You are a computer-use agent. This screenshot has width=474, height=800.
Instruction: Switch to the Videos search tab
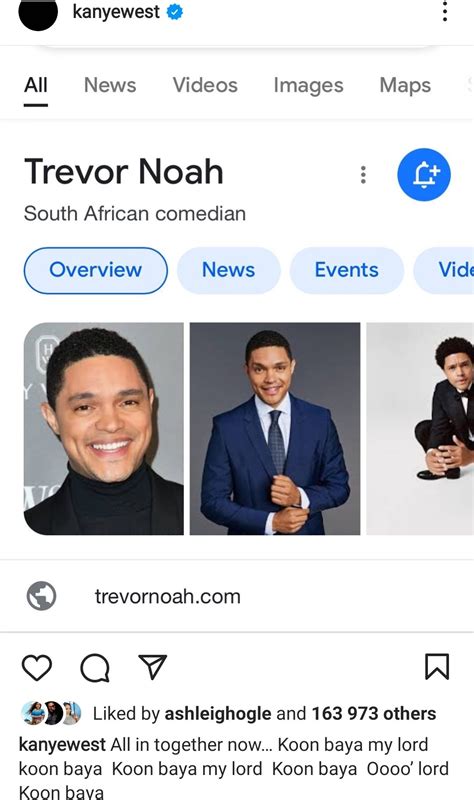coord(205,85)
